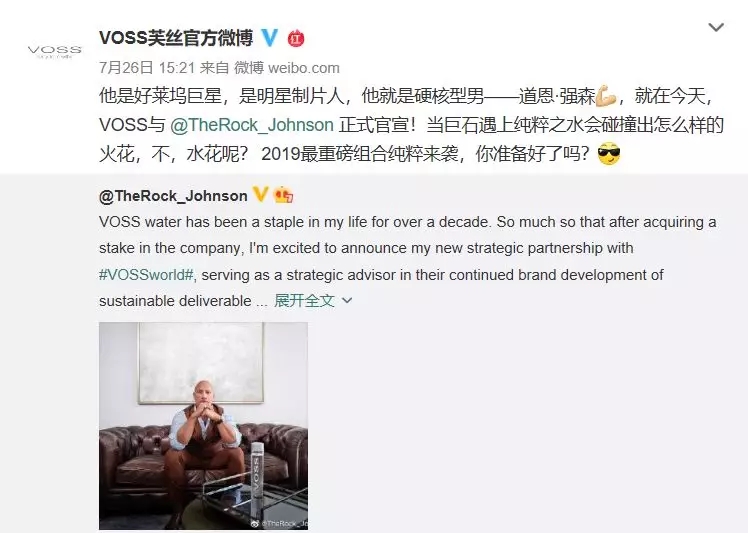Open the VOSS profile avatar logo
The width and height of the screenshot is (748, 533).
55,52
